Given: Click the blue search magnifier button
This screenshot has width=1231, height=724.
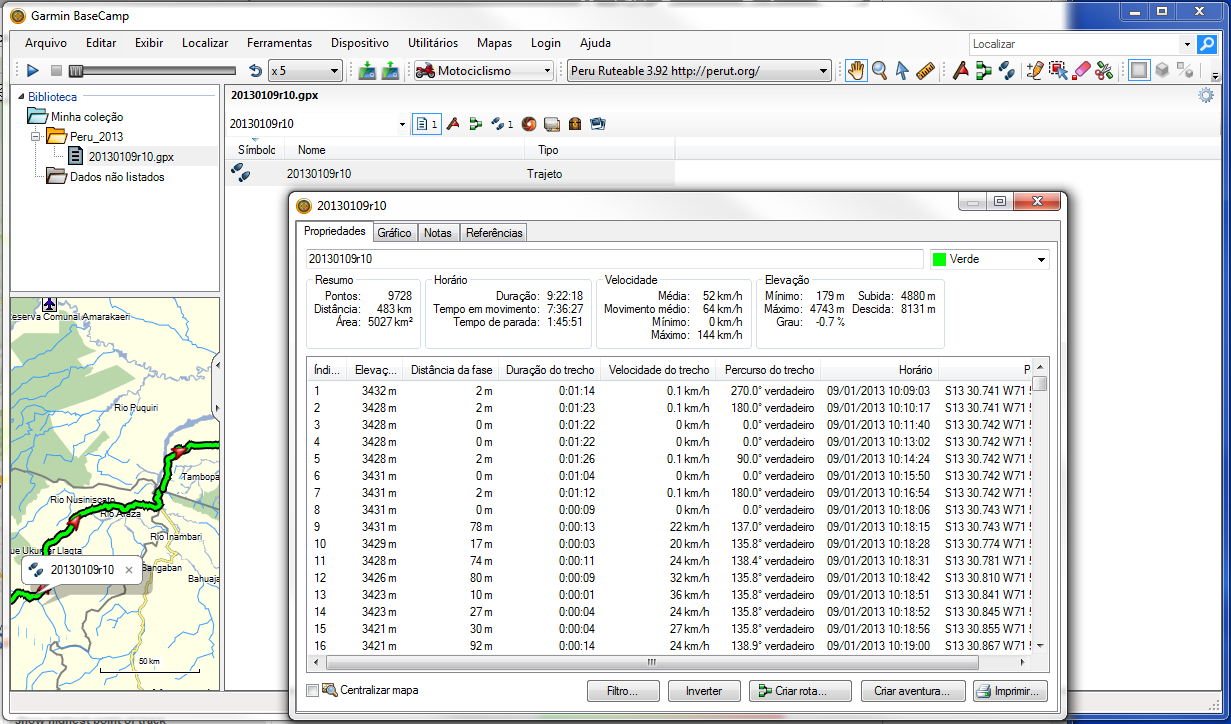Looking at the screenshot, I should pyautogui.click(x=1208, y=44).
